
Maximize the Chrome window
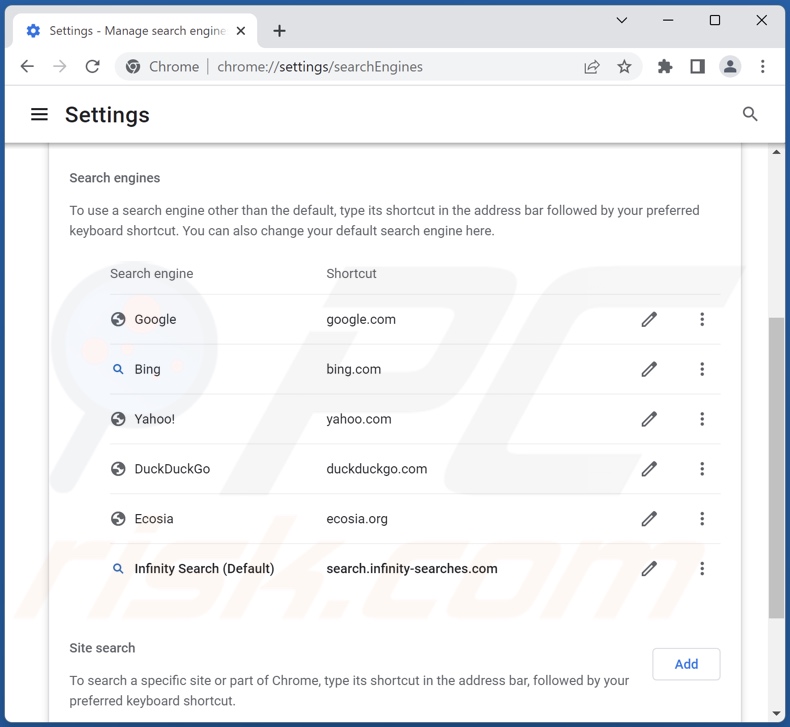click(714, 20)
